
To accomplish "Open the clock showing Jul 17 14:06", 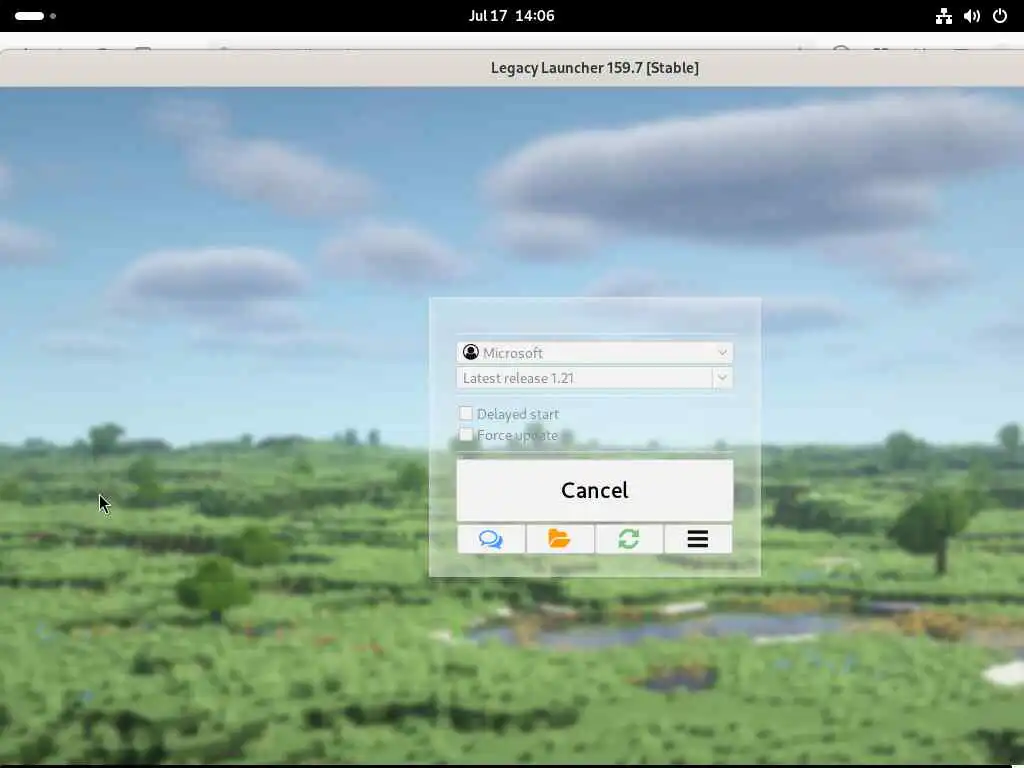I will pos(511,16).
